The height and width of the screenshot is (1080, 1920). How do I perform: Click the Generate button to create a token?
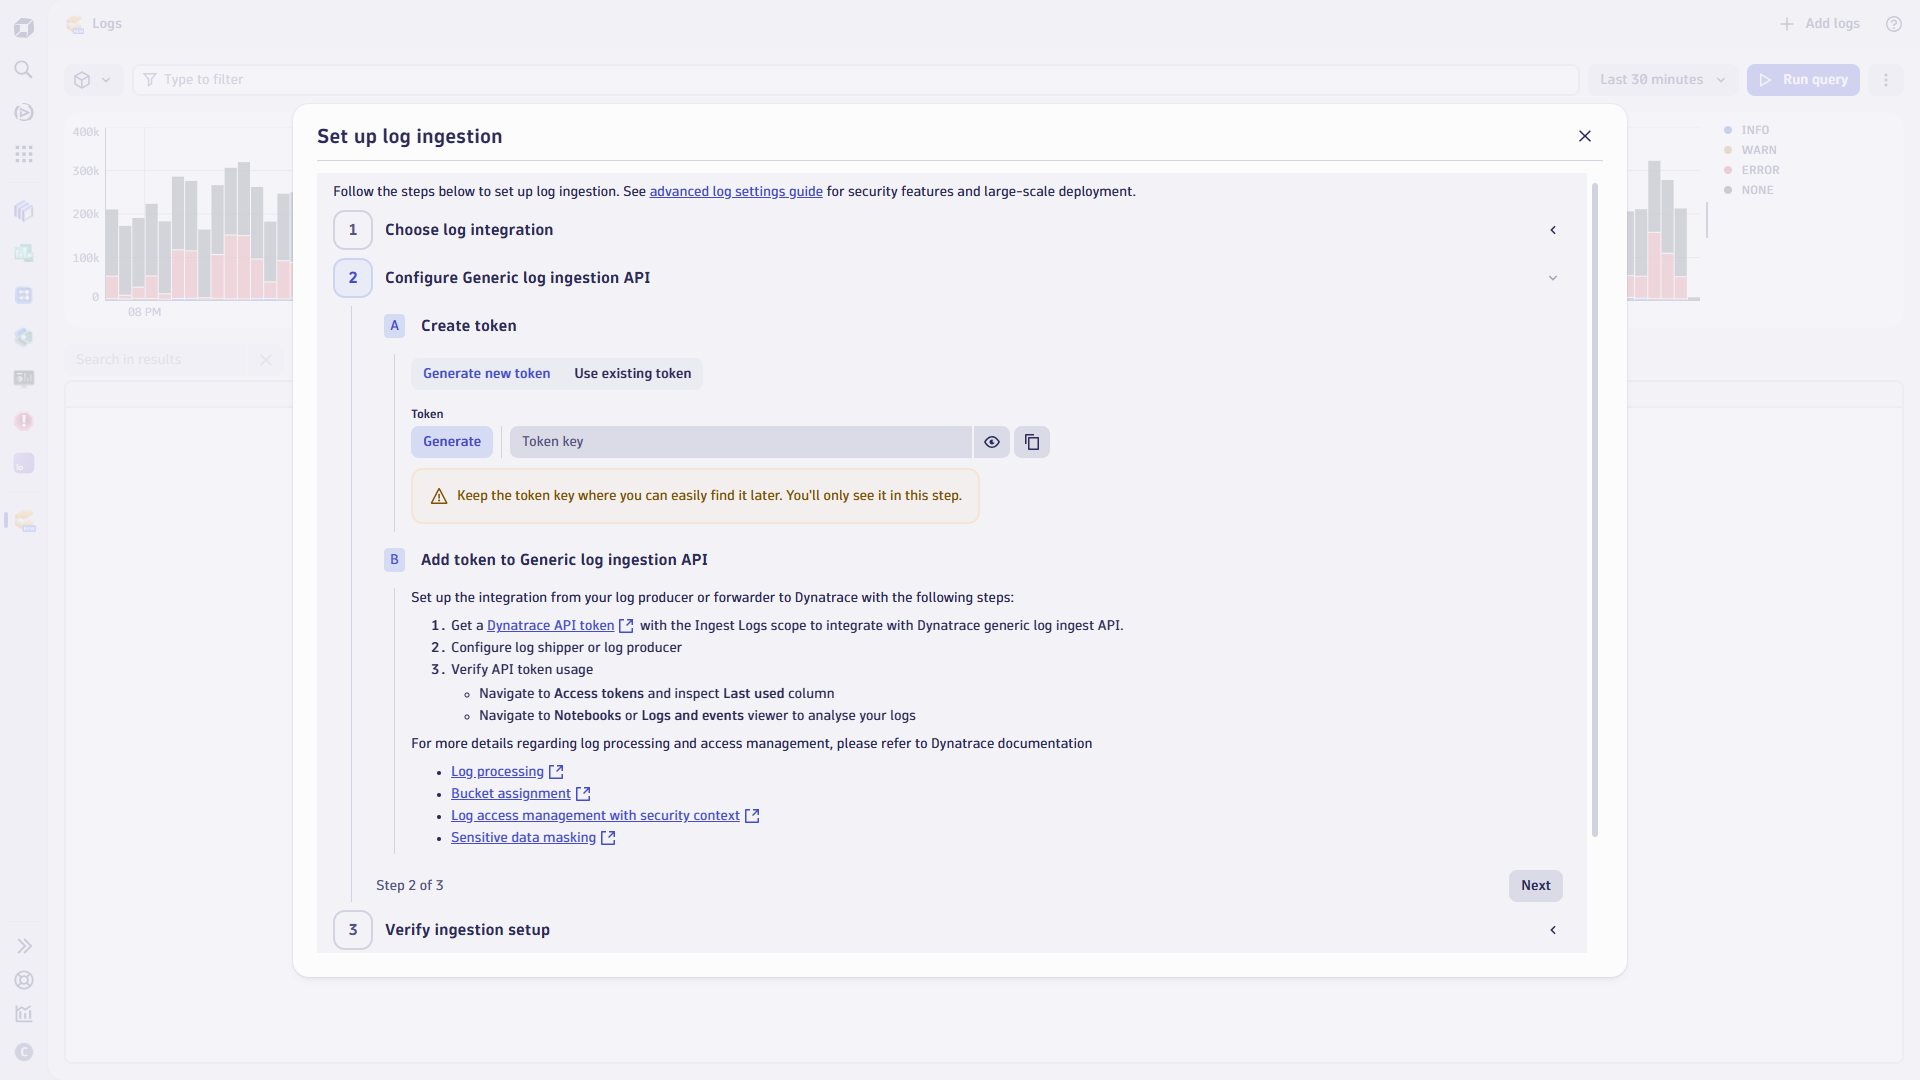click(x=451, y=441)
